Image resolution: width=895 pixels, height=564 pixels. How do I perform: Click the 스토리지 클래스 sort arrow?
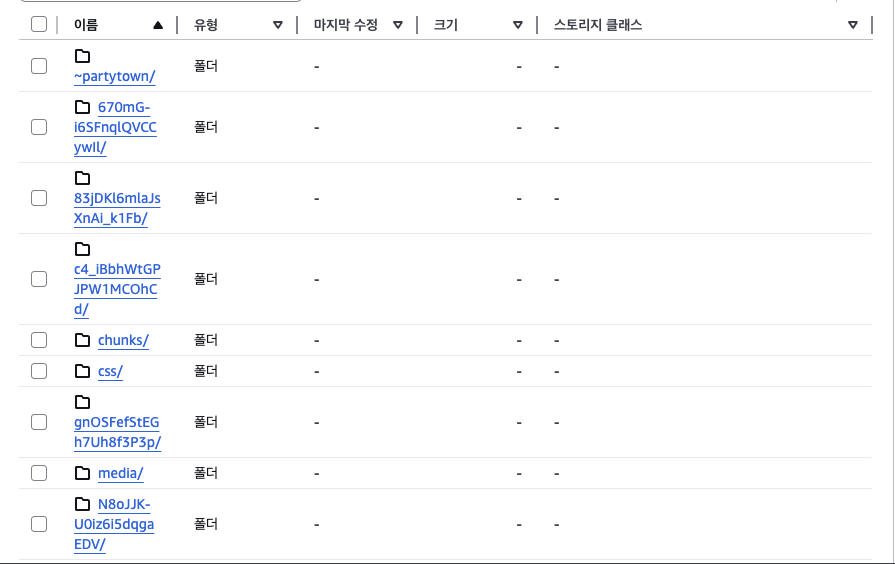(852, 25)
